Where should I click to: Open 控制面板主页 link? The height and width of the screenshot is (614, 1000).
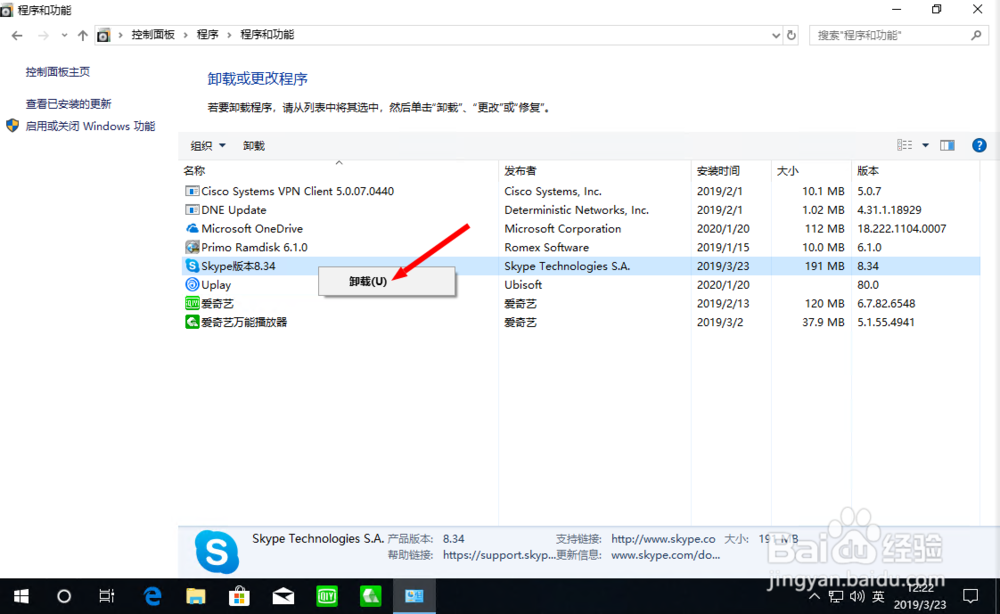point(57,72)
